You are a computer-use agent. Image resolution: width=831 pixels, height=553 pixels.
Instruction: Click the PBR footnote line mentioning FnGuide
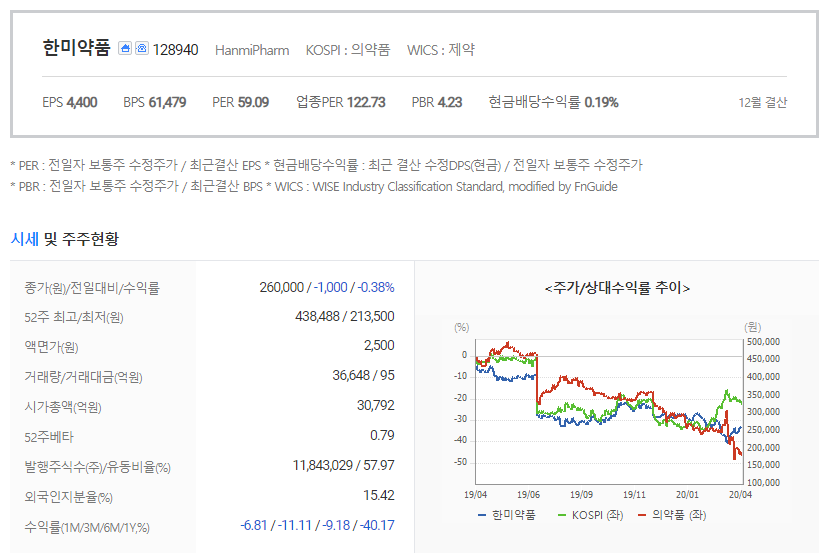point(314,187)
